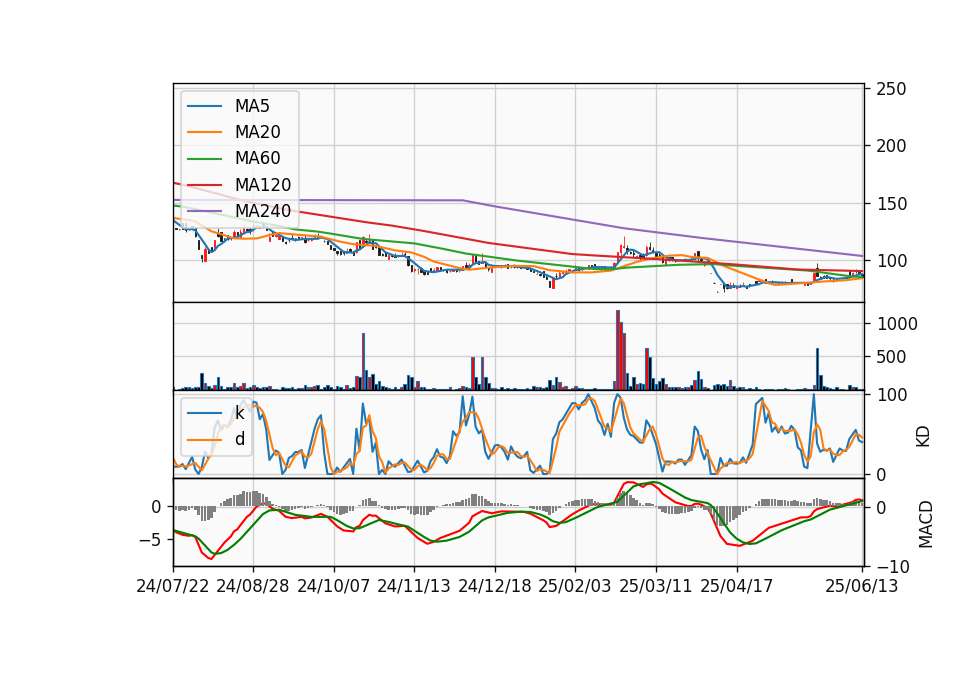Click the d legend label in KD panel
The width and height of the screenshot is (960, 690).
239,439
